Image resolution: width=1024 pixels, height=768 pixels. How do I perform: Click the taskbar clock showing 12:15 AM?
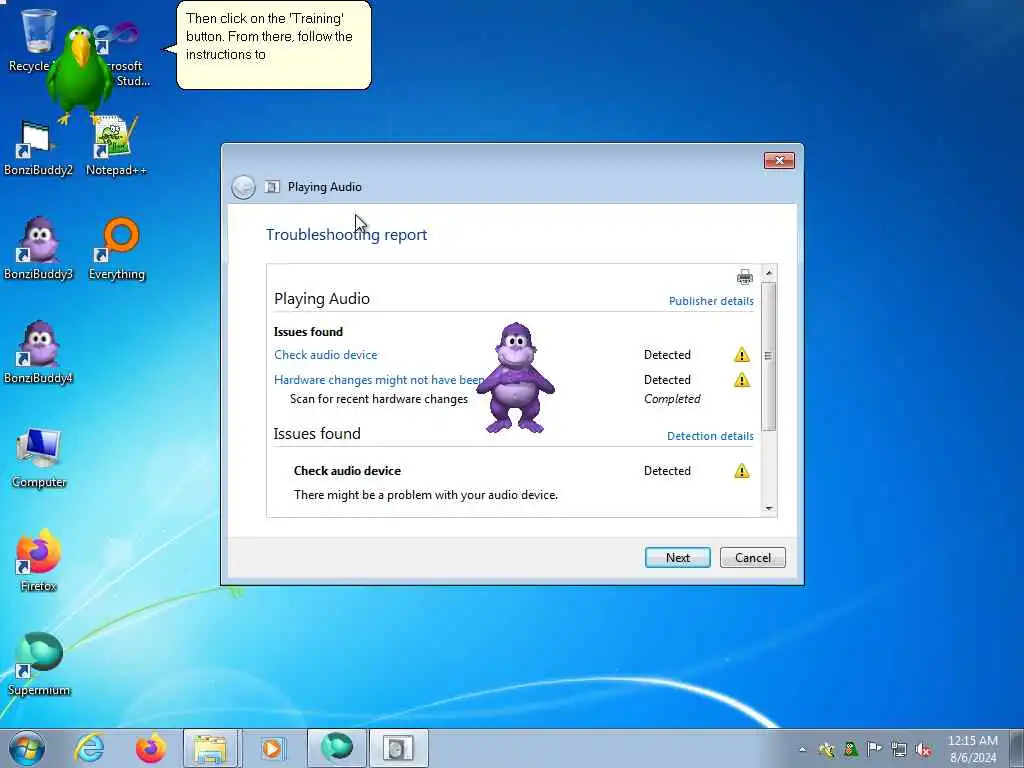pyautogui.click(x=973, y=749)
